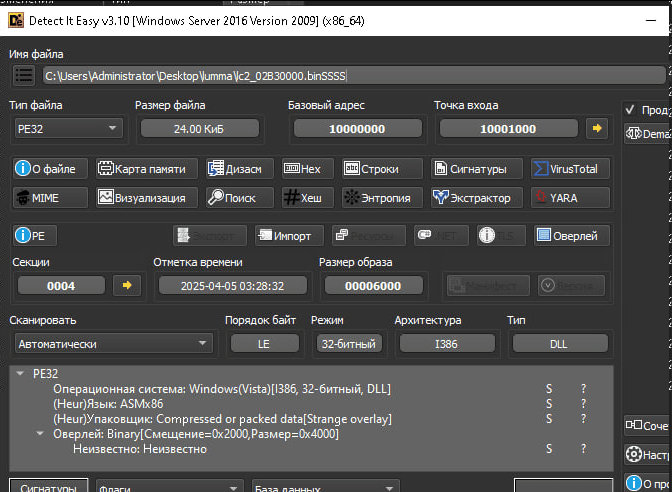Click the base address 10000000 value
Viewport: 672px width, 492px height.
pyautogui.click(x=357, y=129)
